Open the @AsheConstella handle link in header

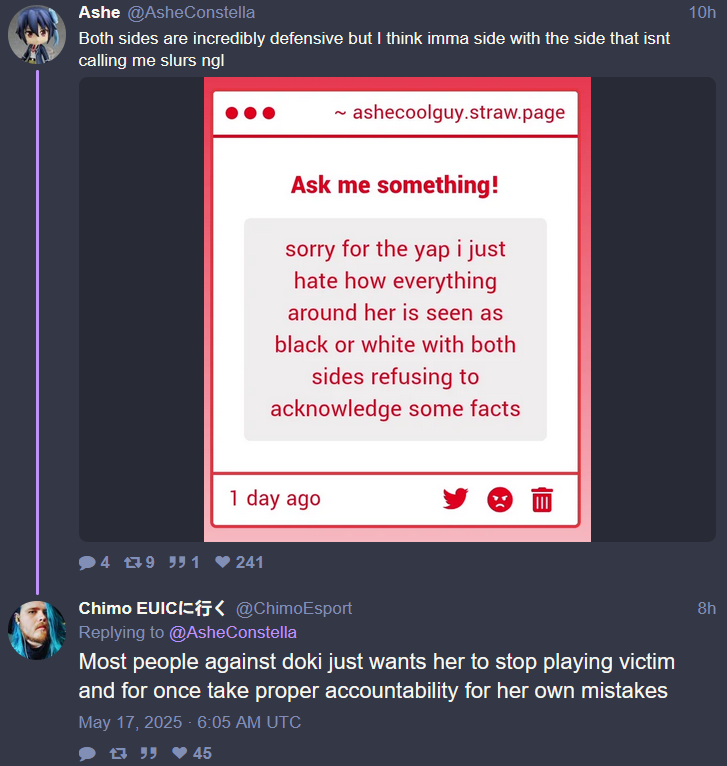(x=191, y=12)
